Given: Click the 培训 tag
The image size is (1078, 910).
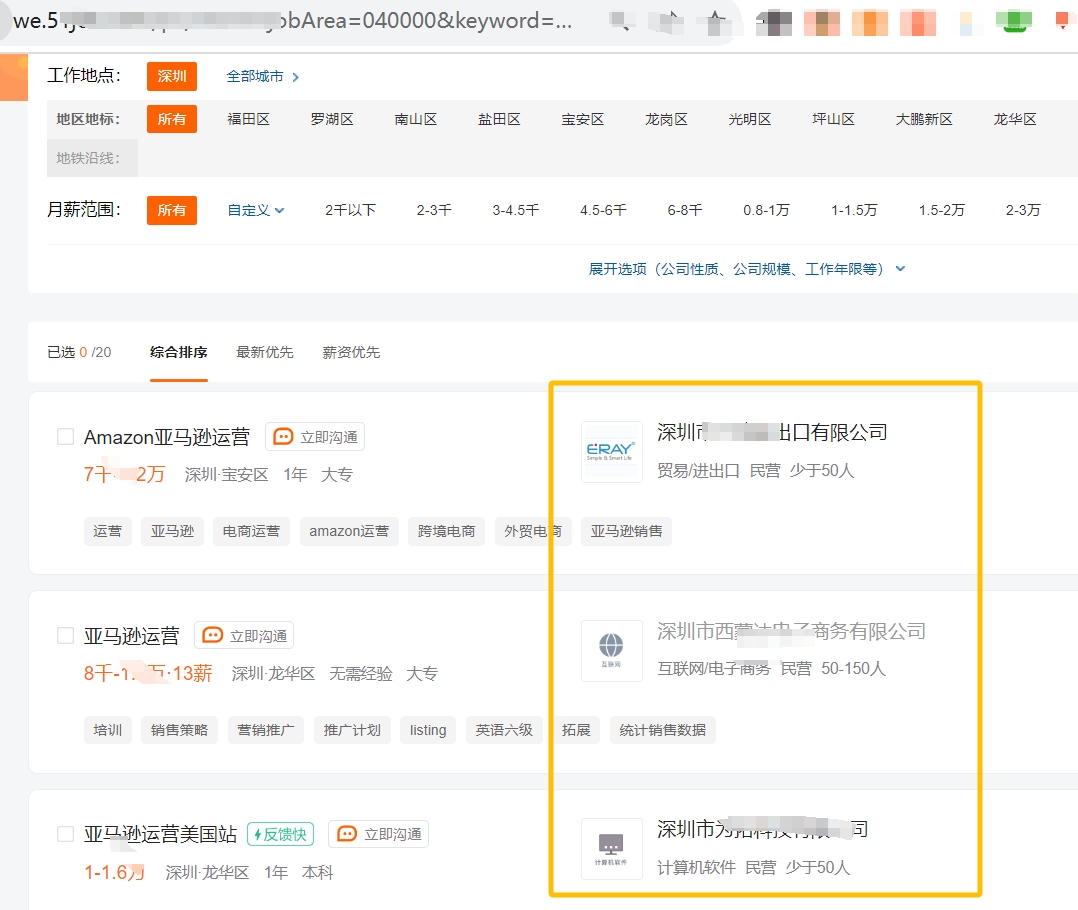Looking at the screenshot, I should tap(107, 730).
